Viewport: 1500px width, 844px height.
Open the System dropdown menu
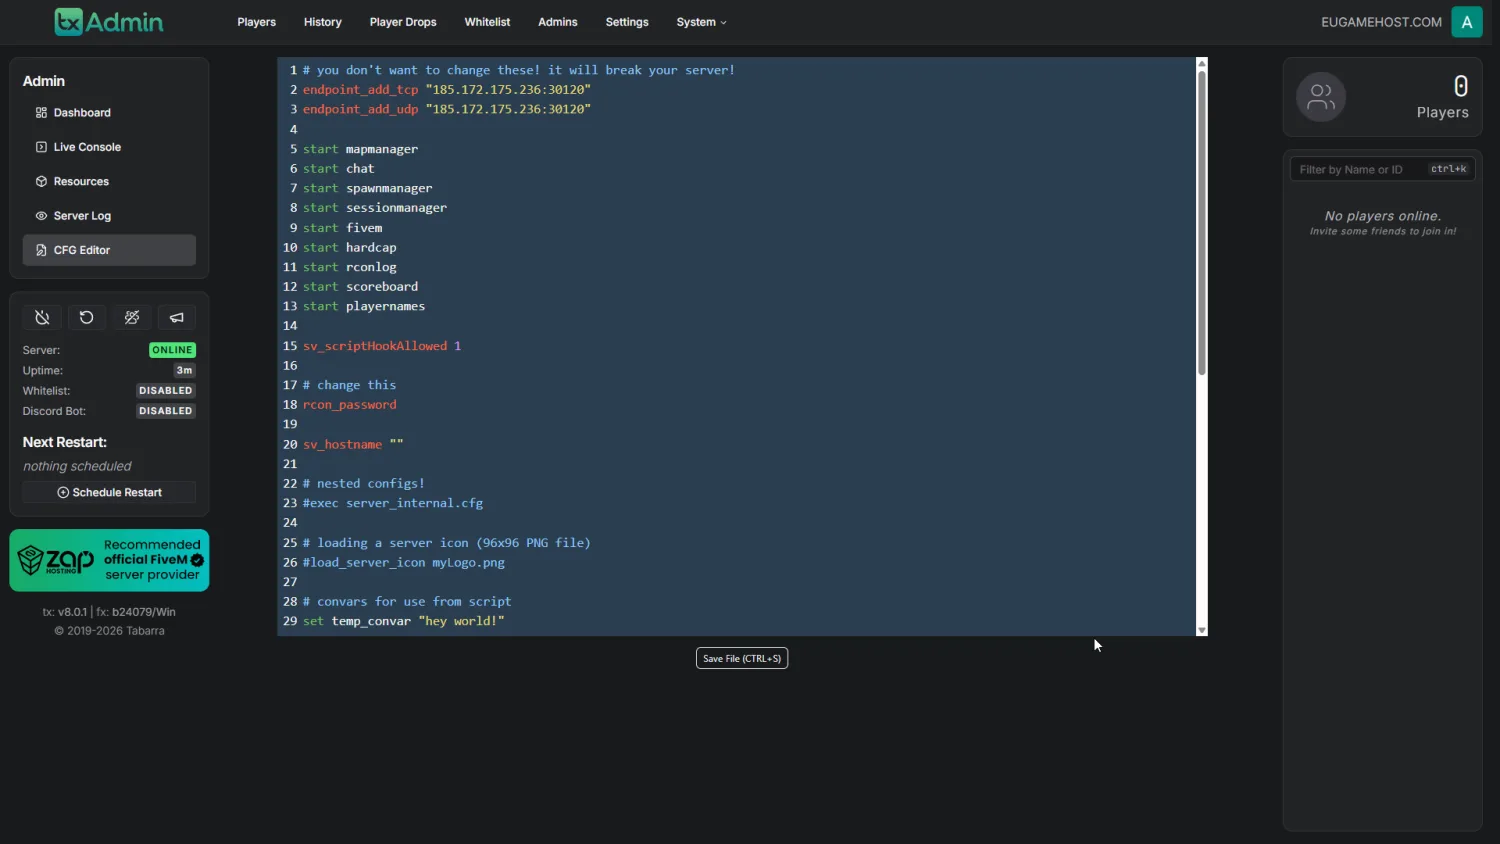point(701,22)
